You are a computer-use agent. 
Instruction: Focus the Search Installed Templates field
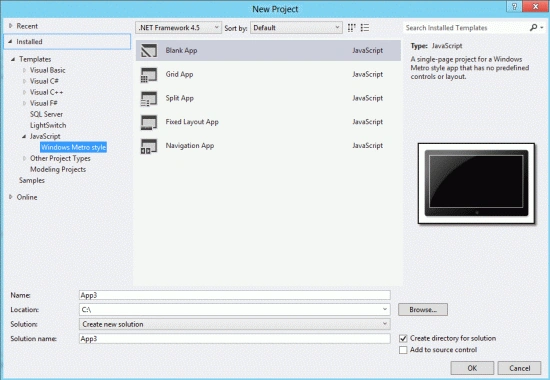pyautogui.click(x=466, y=28)
